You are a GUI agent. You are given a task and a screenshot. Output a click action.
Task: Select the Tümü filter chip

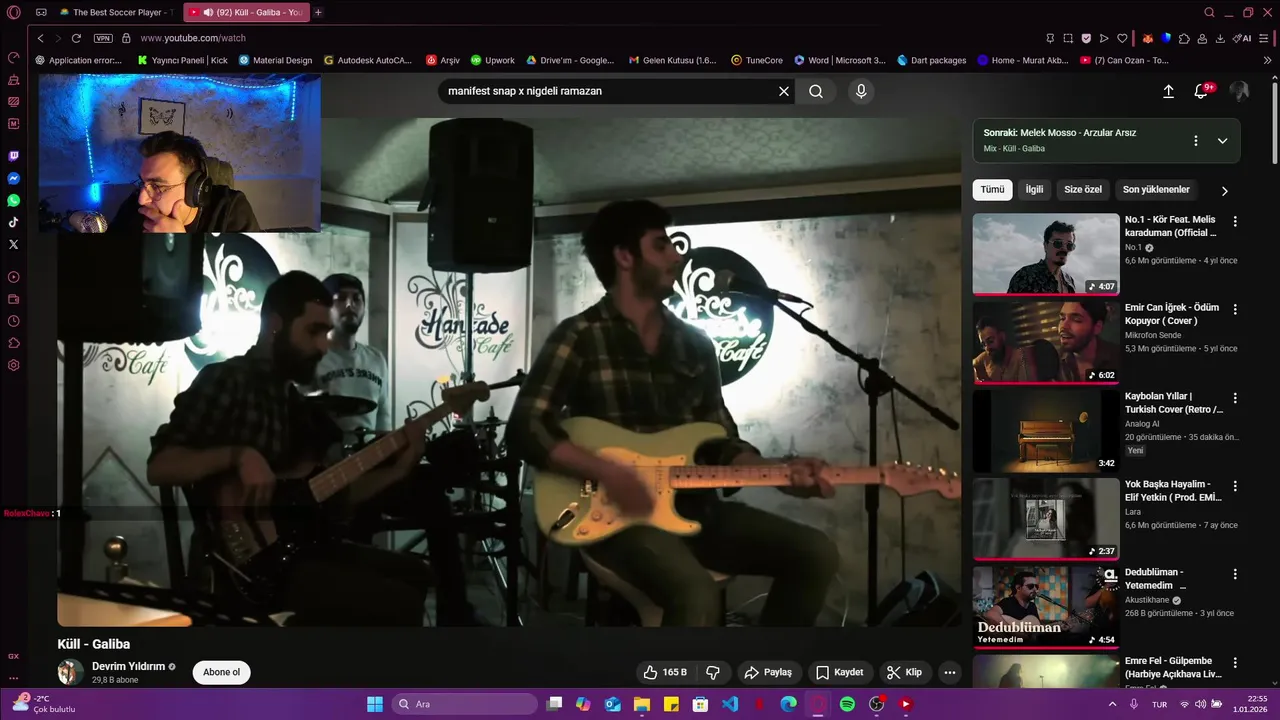[x=992, y=189]
